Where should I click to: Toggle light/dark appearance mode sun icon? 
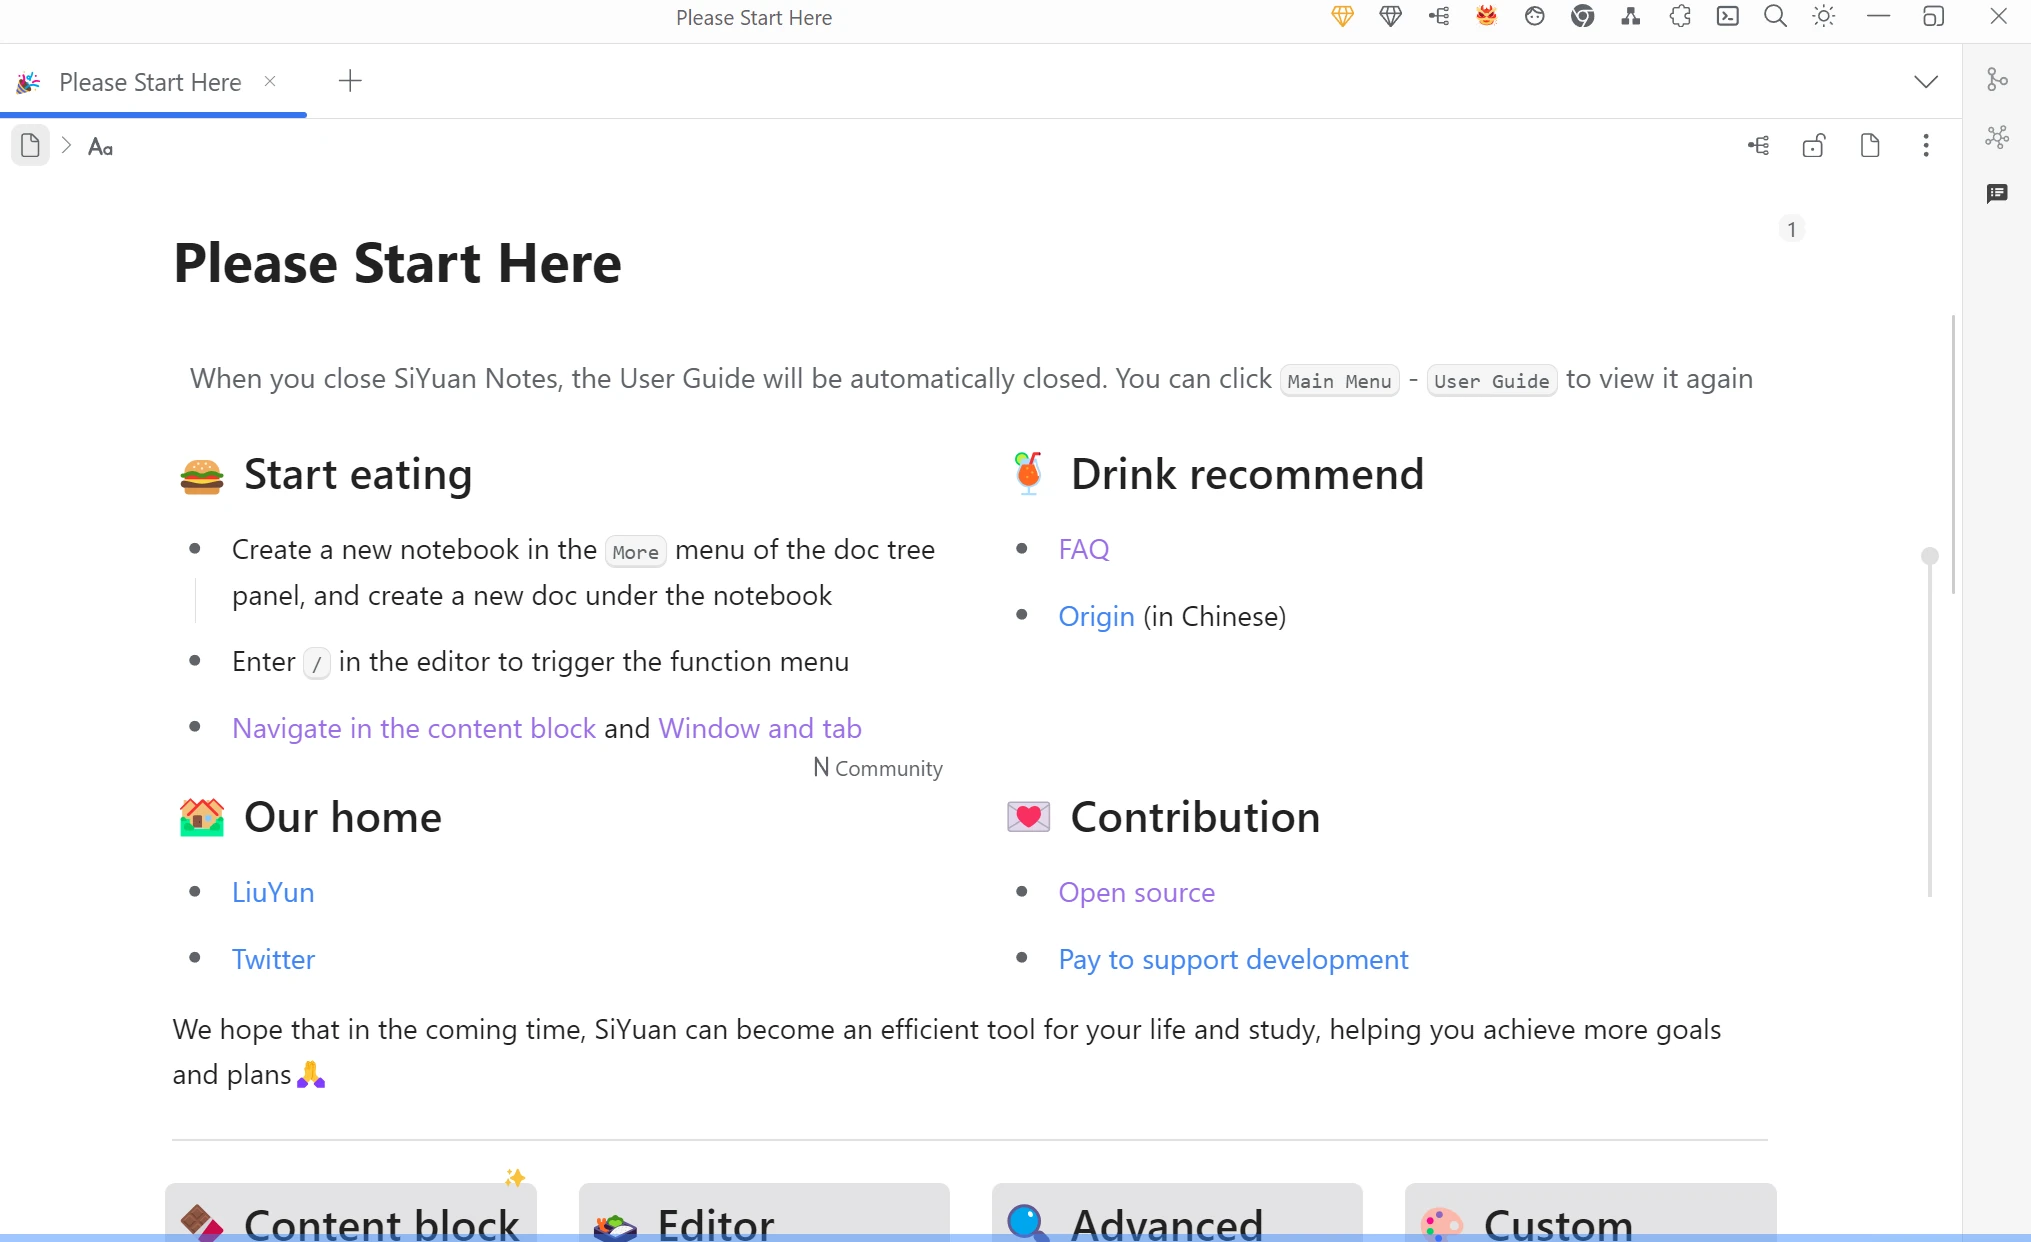(x=1824, y=17)
